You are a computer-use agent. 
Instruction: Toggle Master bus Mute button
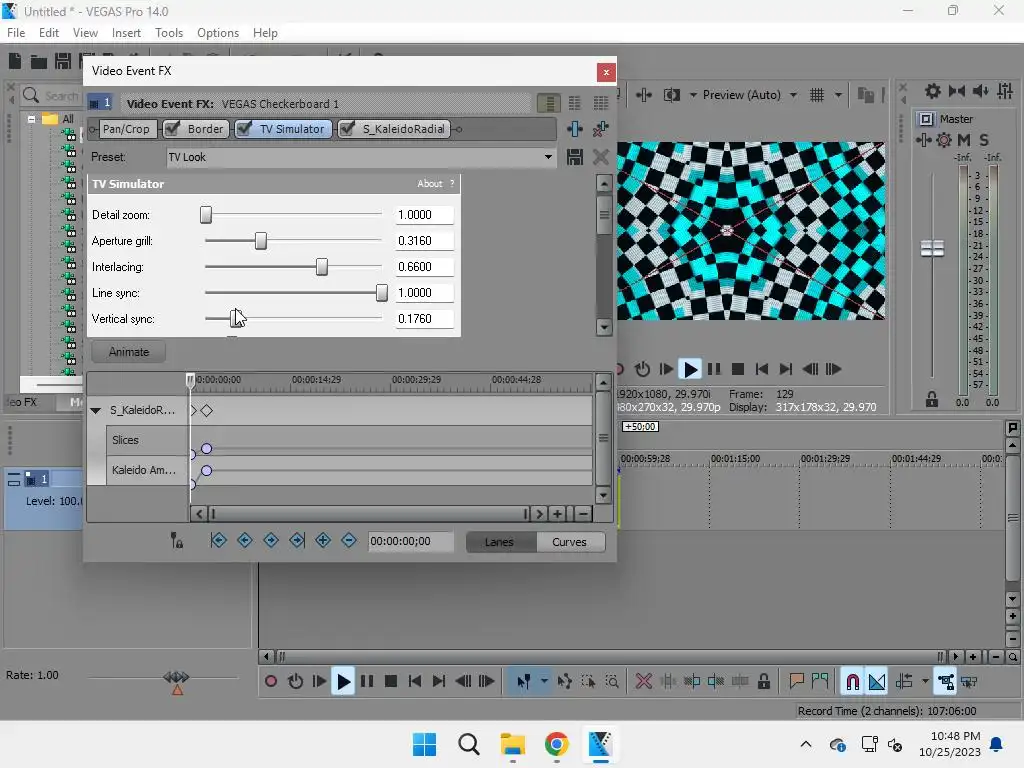(x=964, y=140)
